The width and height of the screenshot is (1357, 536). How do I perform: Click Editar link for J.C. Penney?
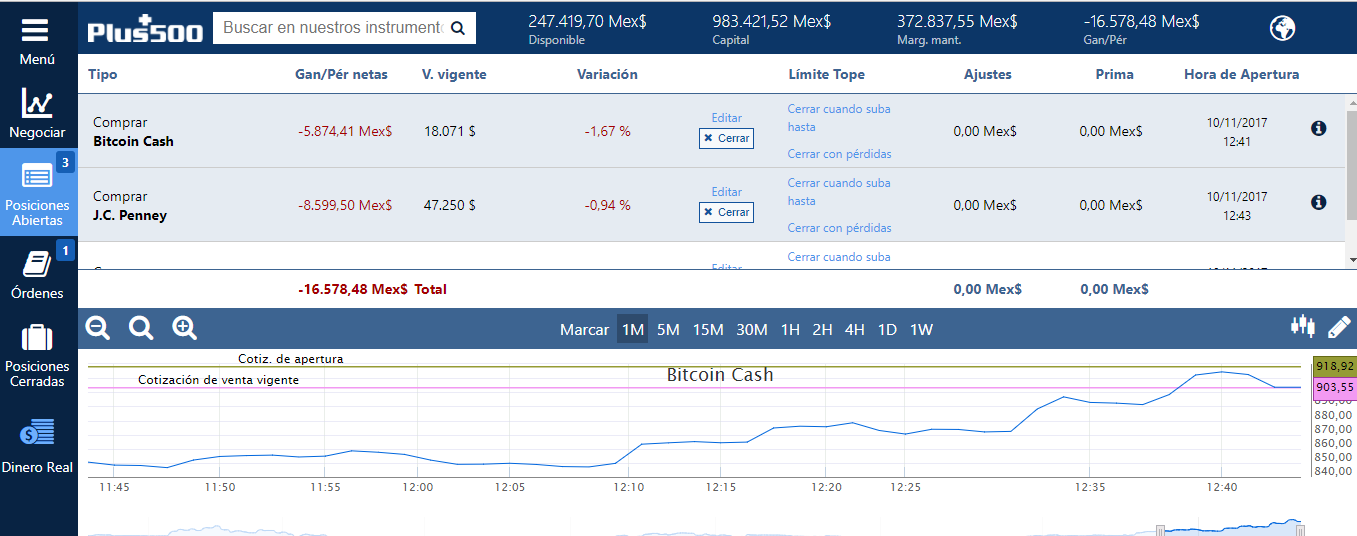click(x=727, y=192)
